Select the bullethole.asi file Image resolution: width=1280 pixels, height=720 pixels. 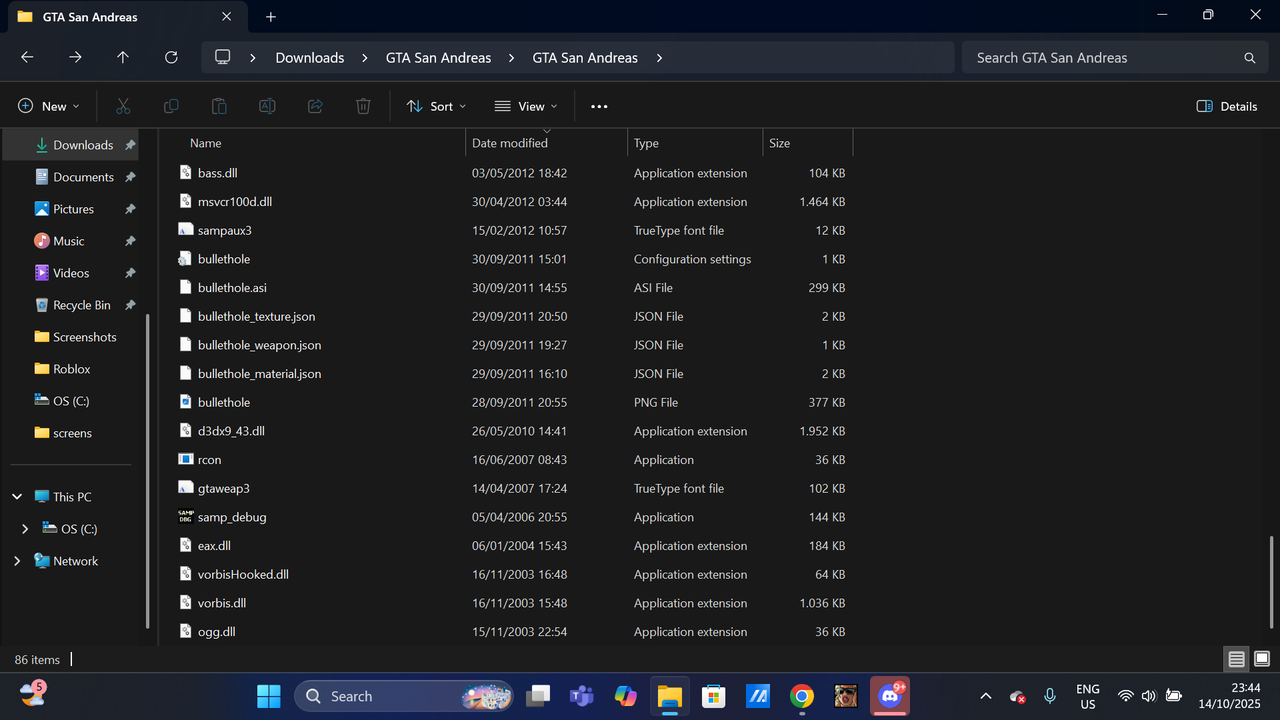232,288
